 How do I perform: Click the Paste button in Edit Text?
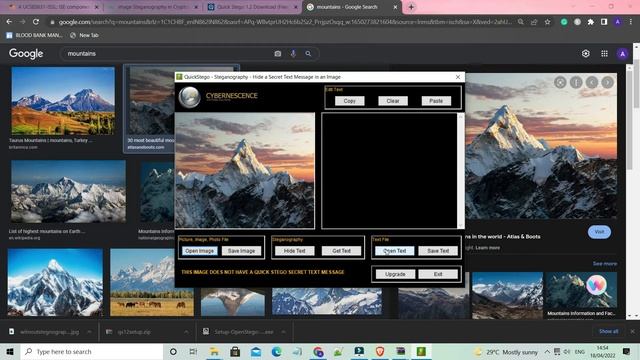[x=436, y=101]
